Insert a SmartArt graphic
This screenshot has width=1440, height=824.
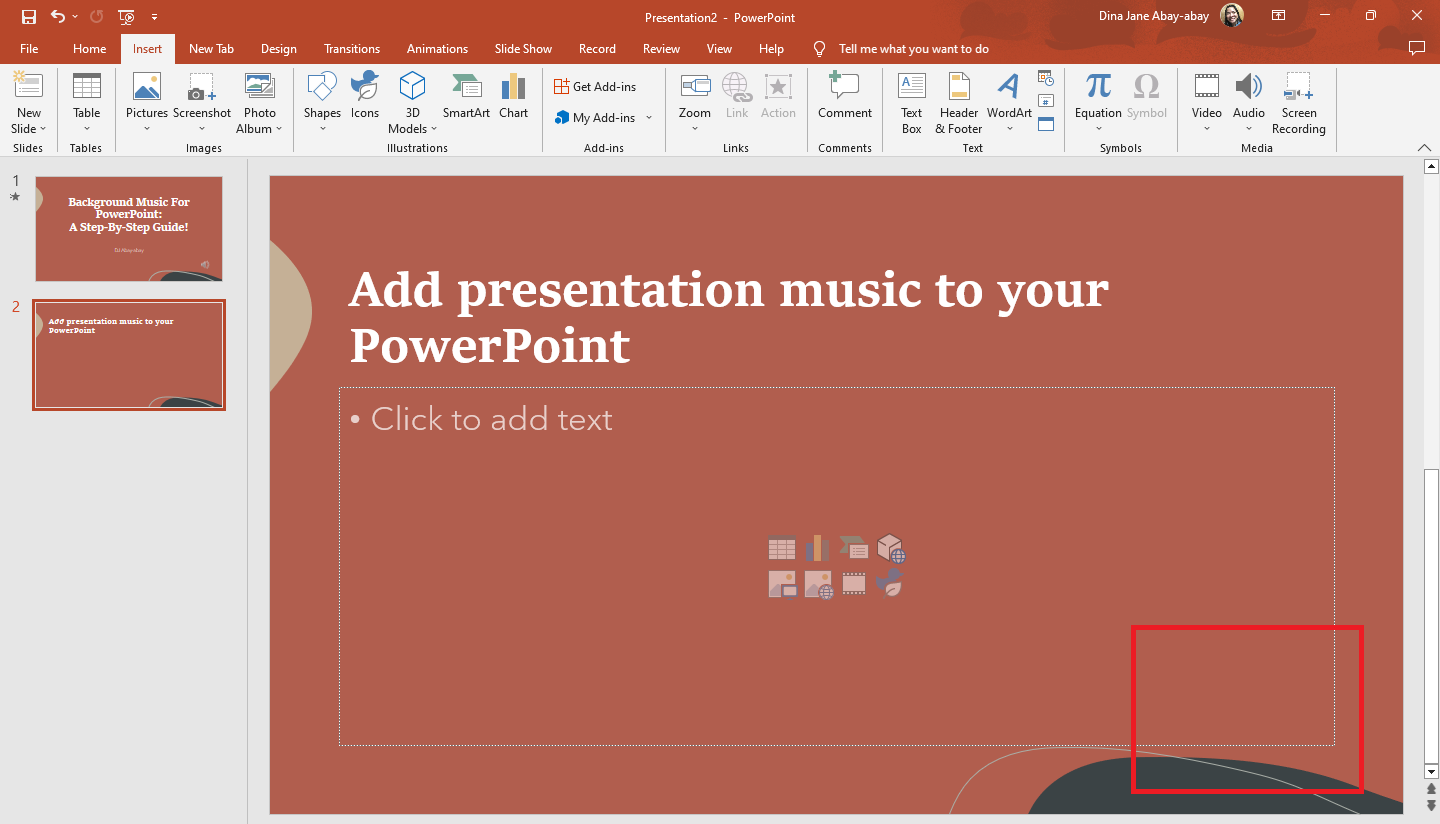tap(465, 95)
